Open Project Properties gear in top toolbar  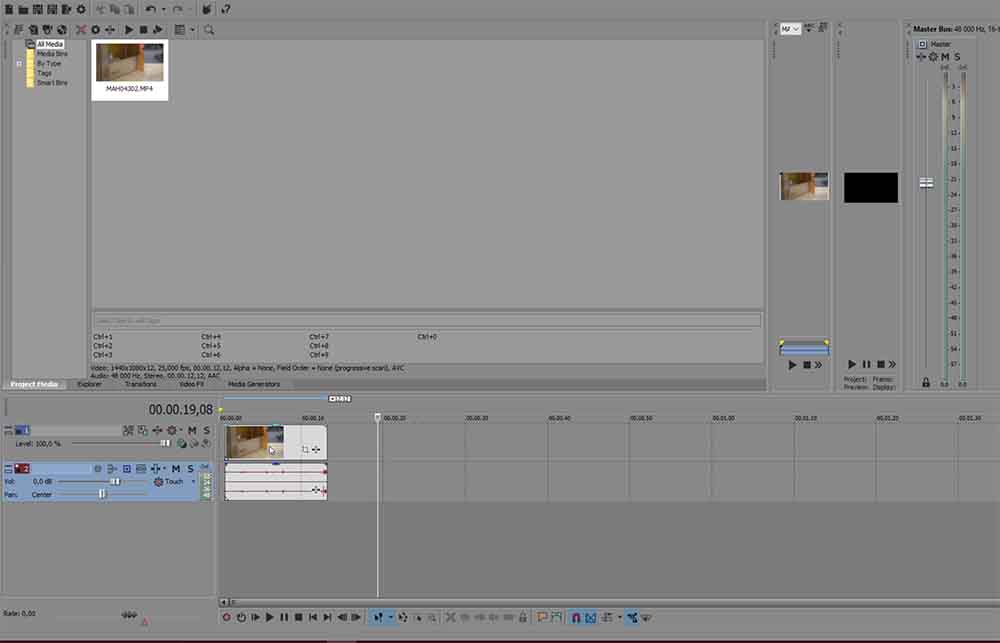tap(81, 10)
